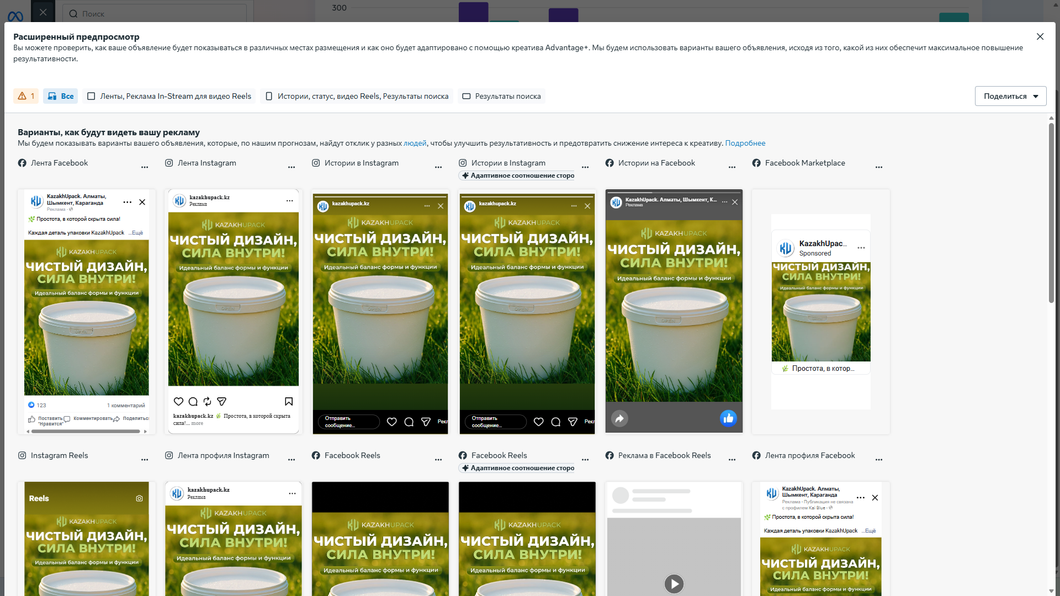Show the warnings tab with 1 issue
The image size is (1060, 596).
click(26, 96)
